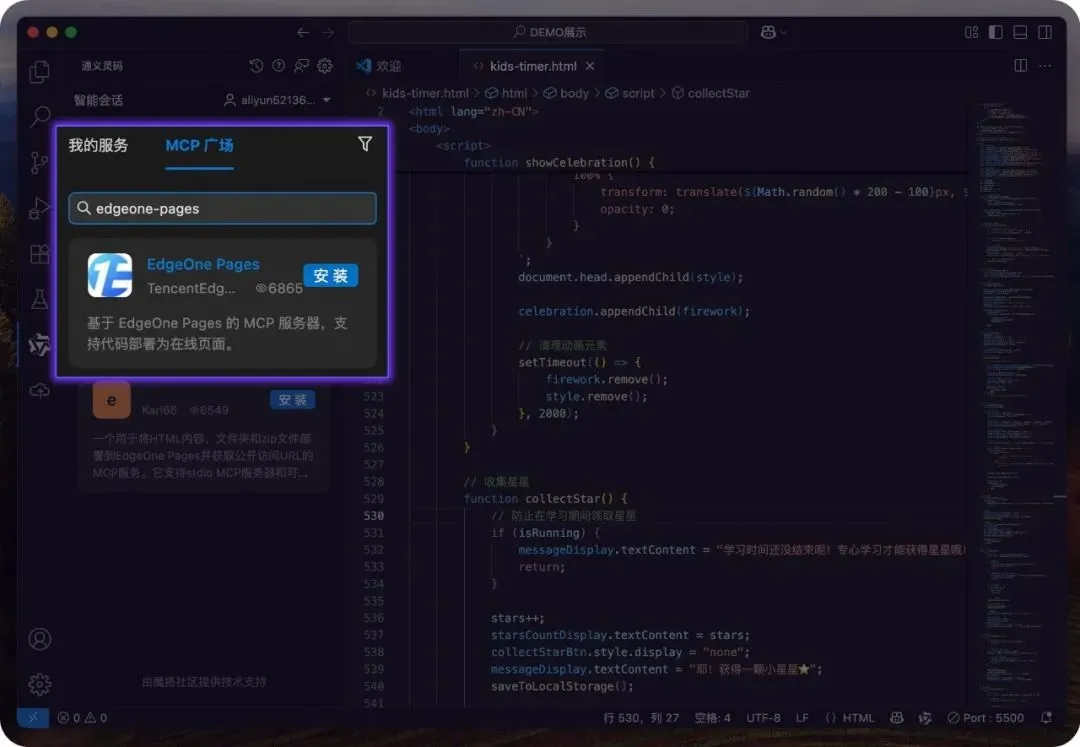Open errors and warnings count in status bar

(82, 717)
